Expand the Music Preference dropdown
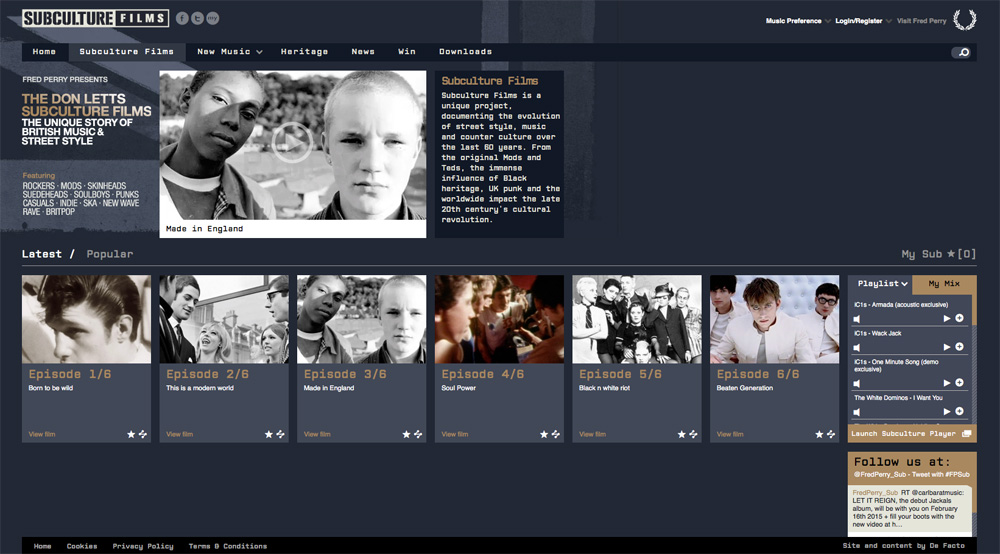 pyautogui.click(x=798, y=21)
